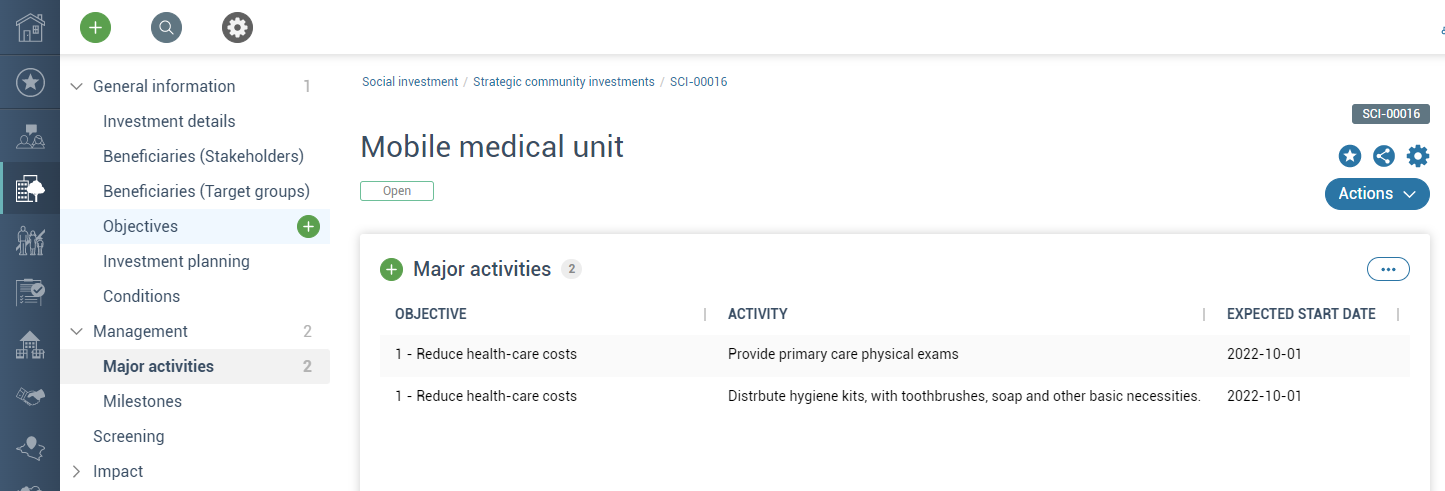1445x491 pixels.
Task: Open the top bar settings gear
Action: coord(237,28)
